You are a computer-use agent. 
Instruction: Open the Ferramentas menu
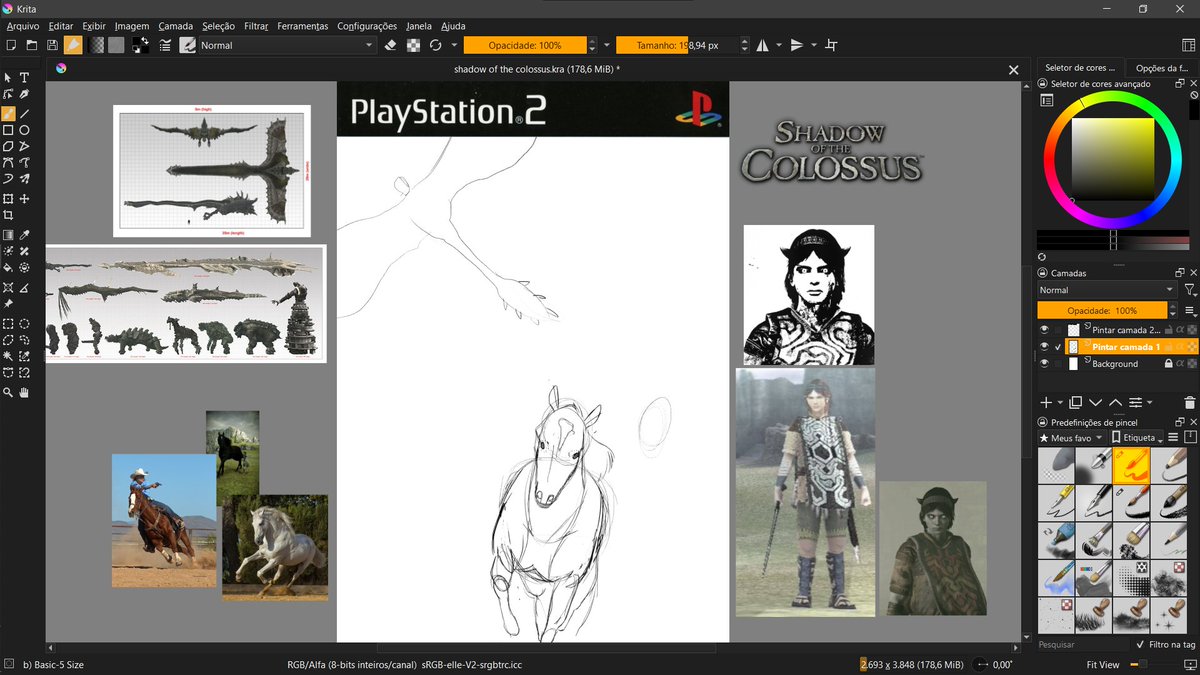303,26
